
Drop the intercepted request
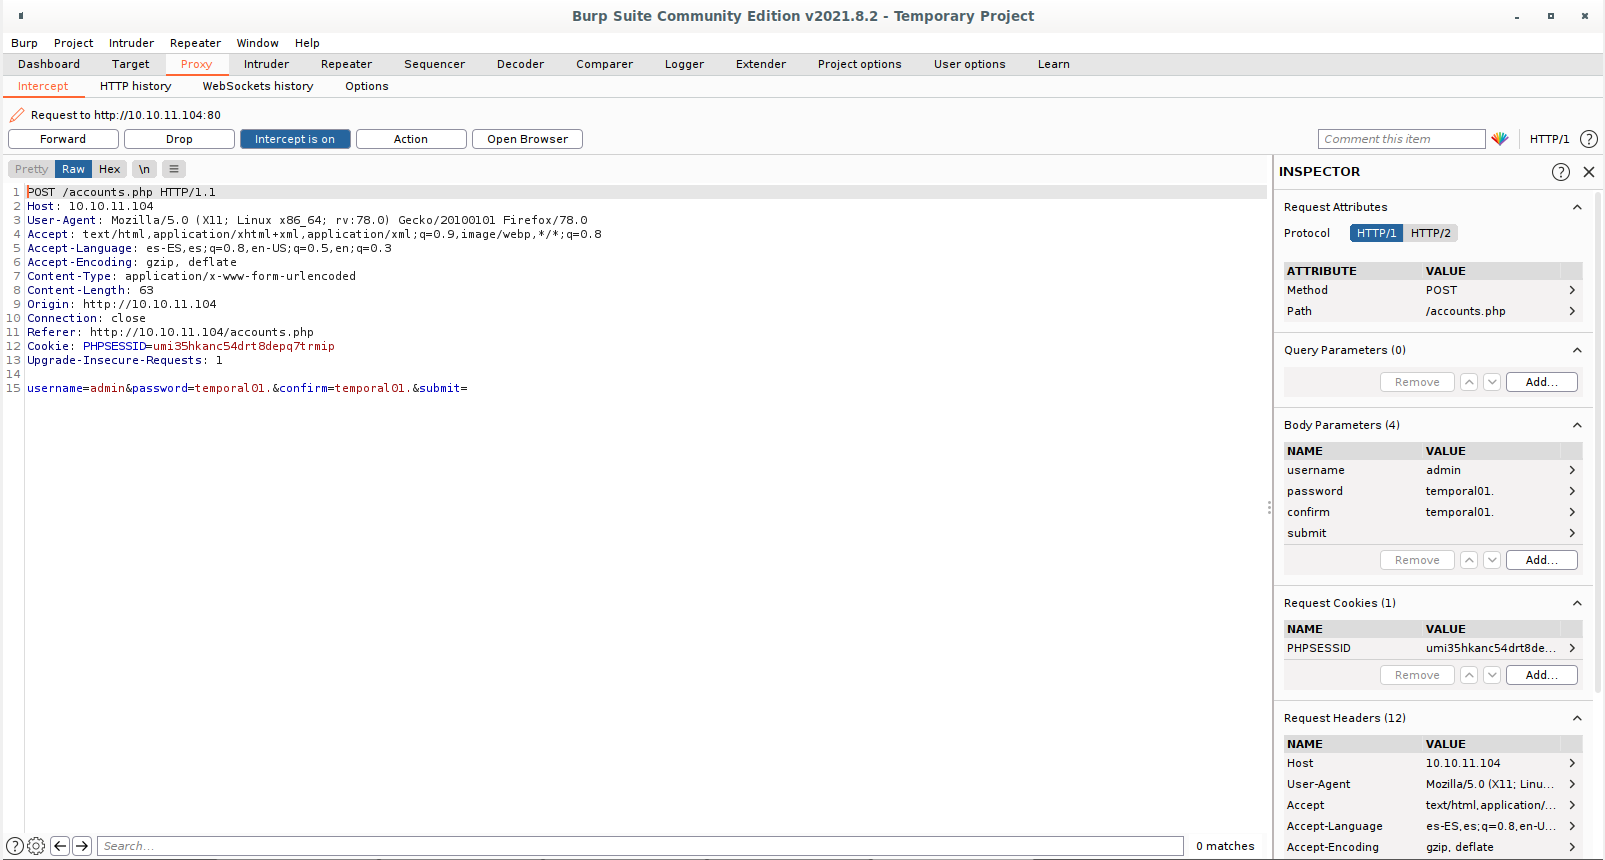(179, 139)
